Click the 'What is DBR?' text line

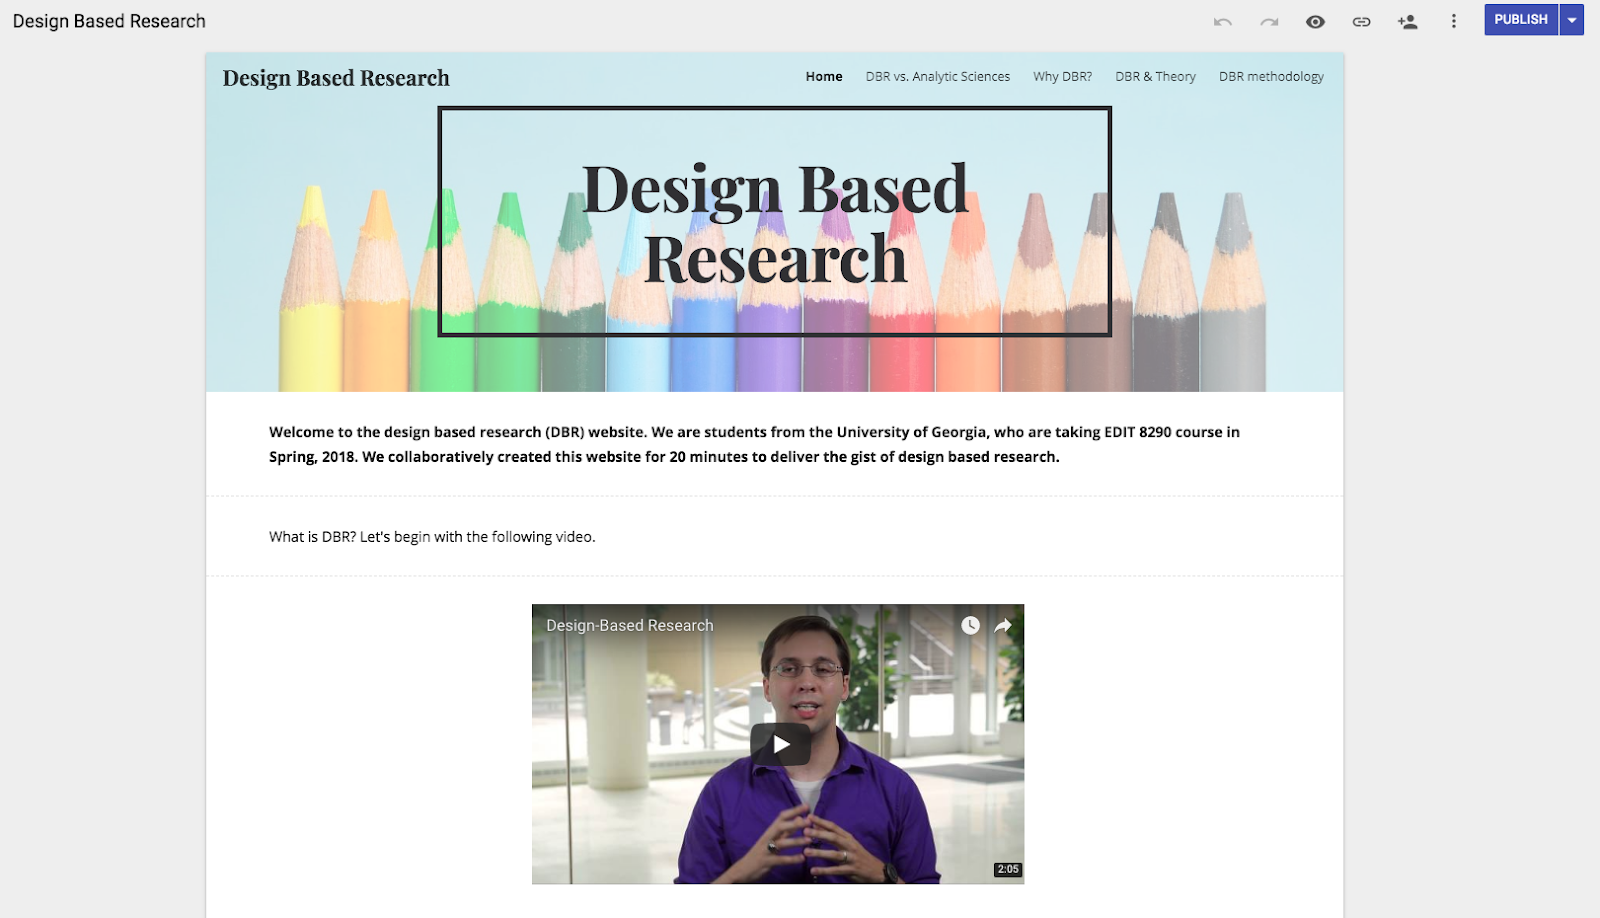coord(432,537)
